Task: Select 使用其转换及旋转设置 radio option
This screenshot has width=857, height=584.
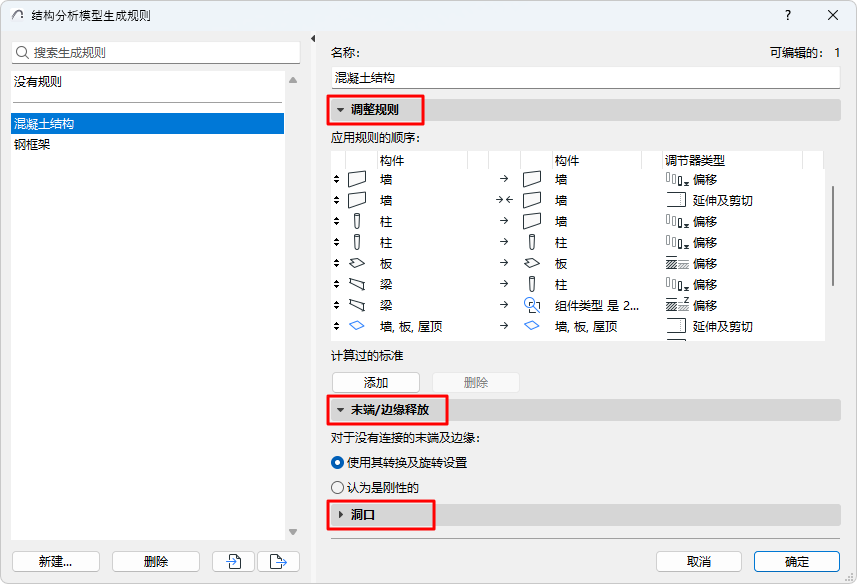Action: pos(337,463)
